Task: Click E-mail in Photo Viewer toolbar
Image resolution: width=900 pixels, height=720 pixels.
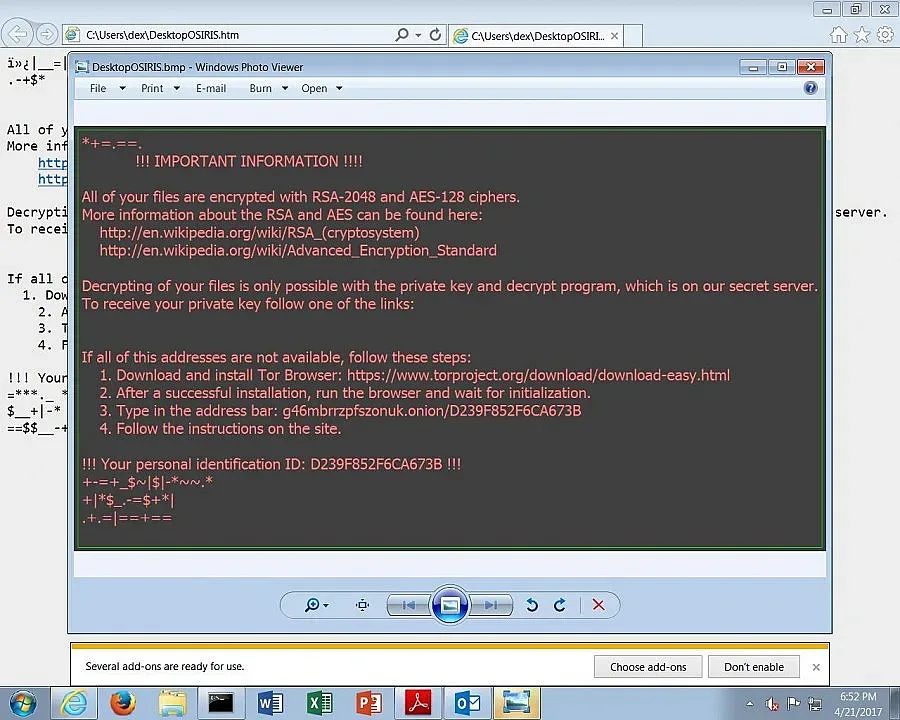Action: click(x=211, y=88)
